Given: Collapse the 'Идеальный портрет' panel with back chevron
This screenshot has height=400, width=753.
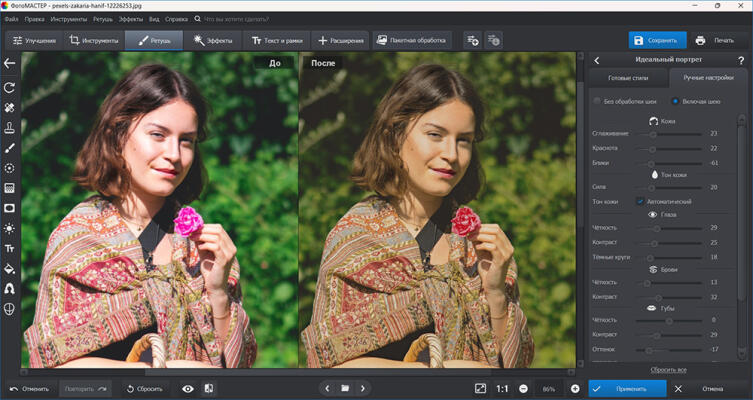Looking at the screenshot, I should (x=597, y=61).
